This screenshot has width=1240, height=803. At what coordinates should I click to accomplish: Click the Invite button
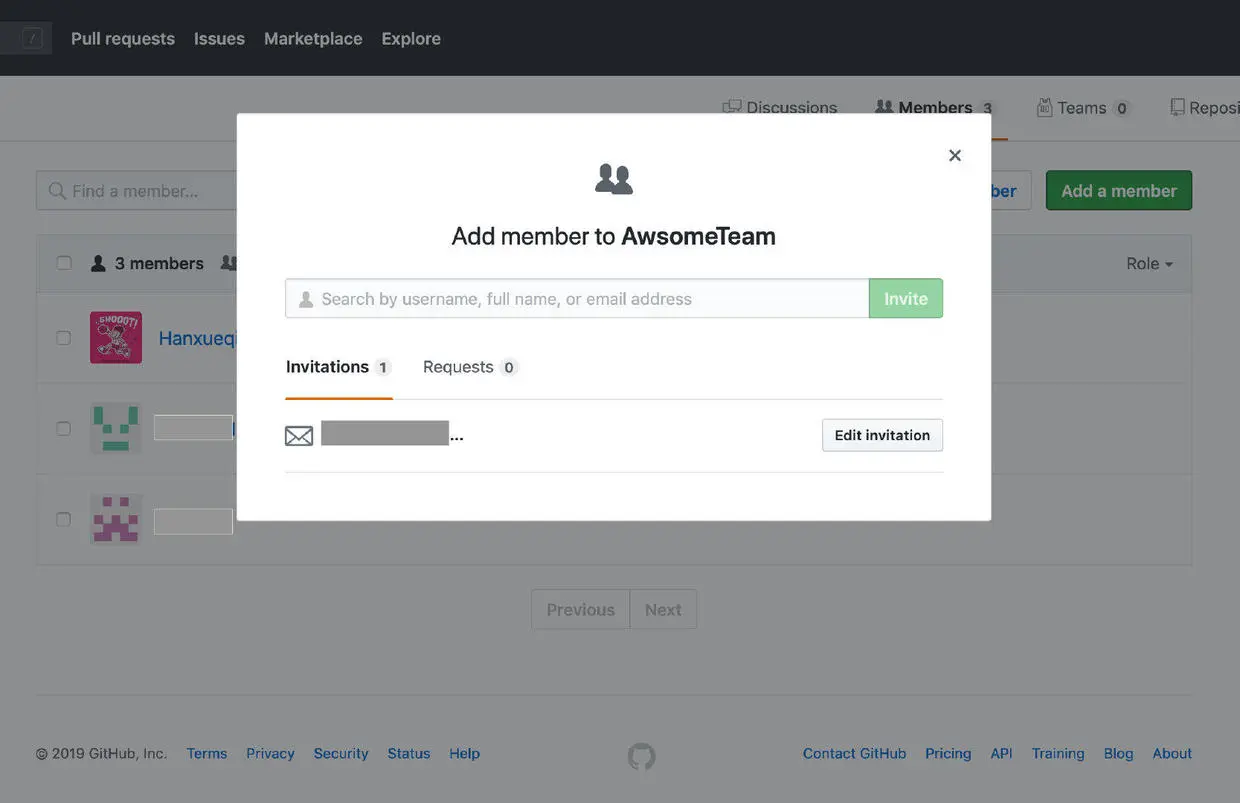[x=906, y=298]
